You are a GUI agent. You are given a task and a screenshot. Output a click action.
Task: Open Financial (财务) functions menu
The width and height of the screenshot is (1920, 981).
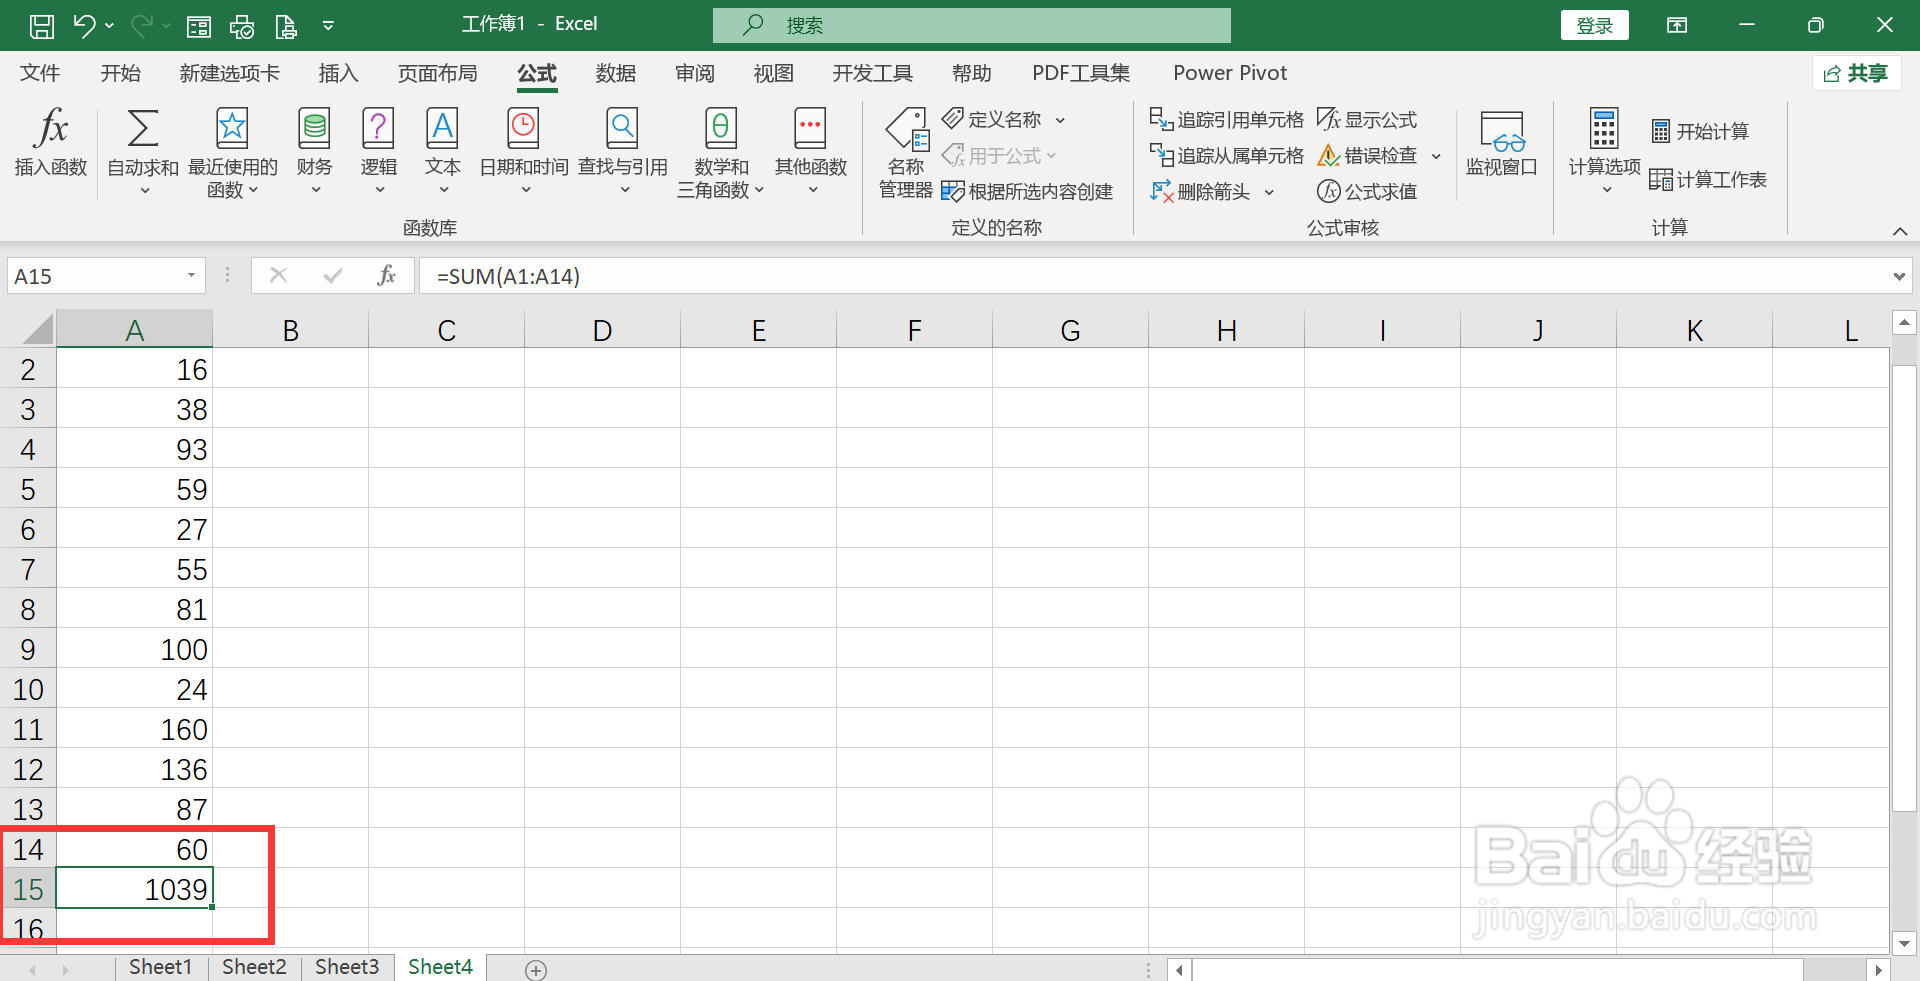click(x=314, y=151)
